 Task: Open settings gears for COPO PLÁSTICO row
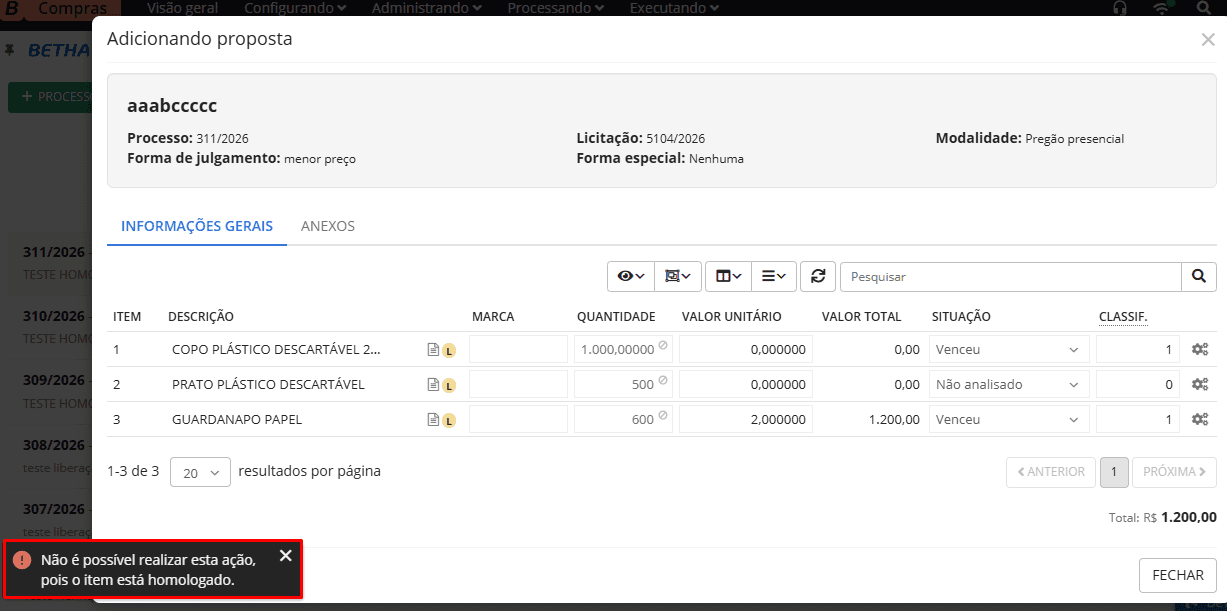(x=1200, y=350)
